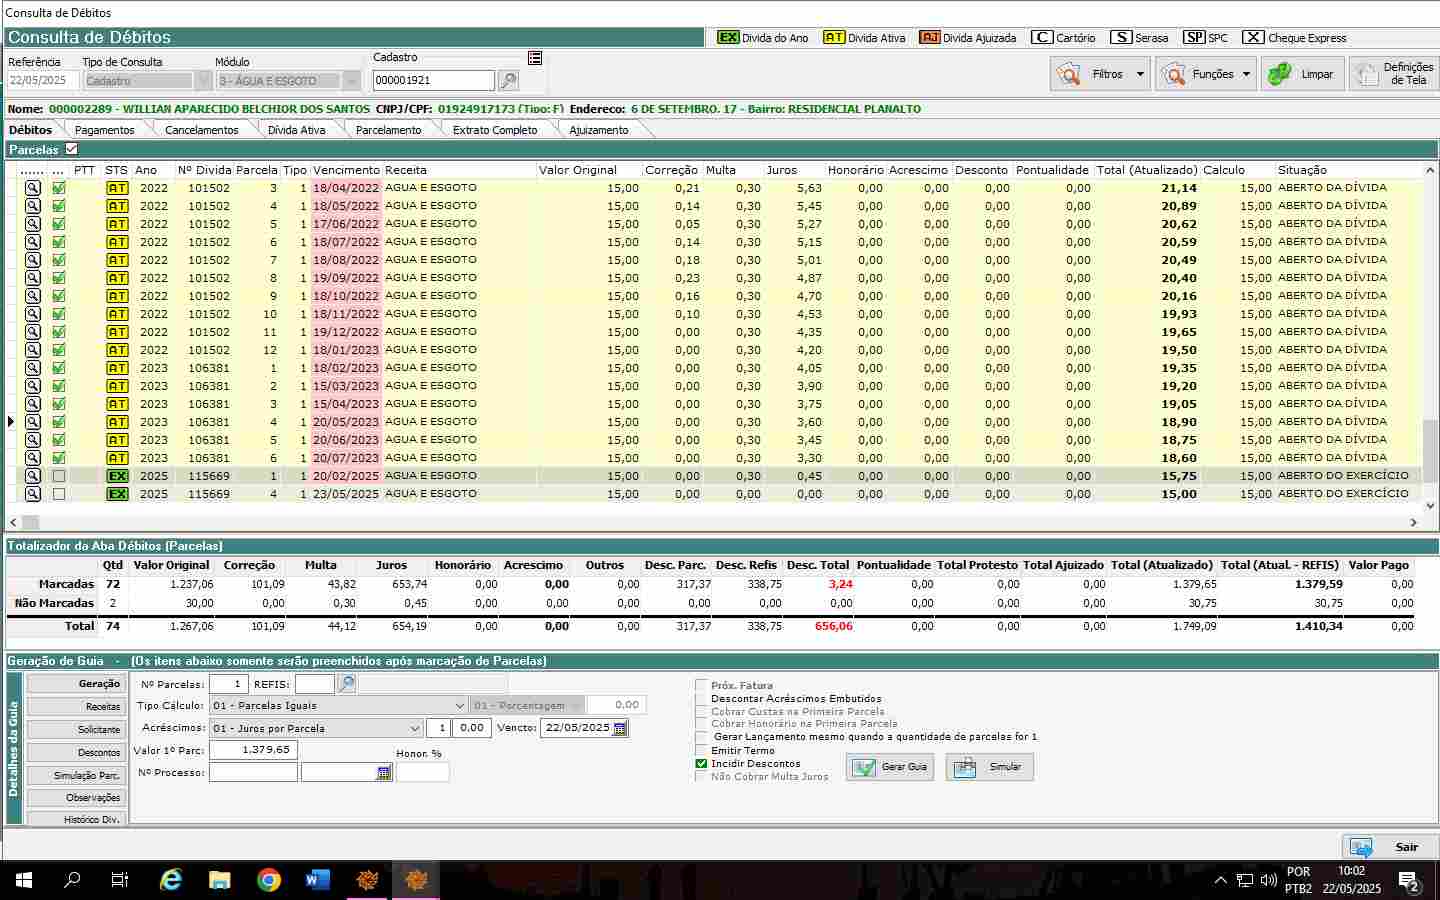
Task: Click the REFIS search magnifier icon
Action: (346, 684)
